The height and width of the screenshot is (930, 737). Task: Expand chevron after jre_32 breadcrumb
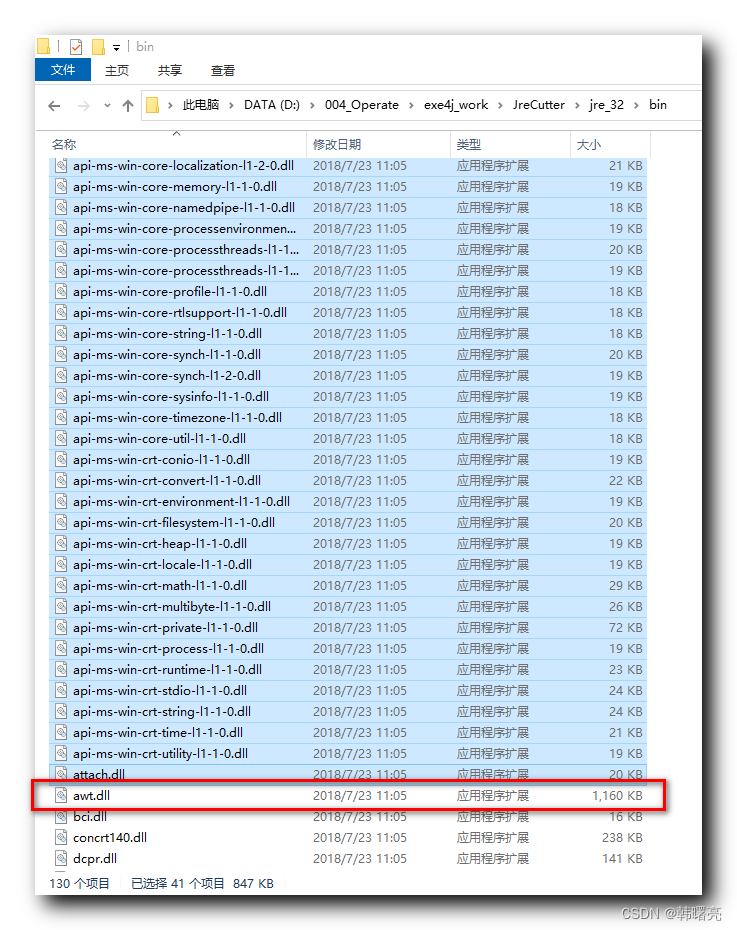tap(636, 106)
